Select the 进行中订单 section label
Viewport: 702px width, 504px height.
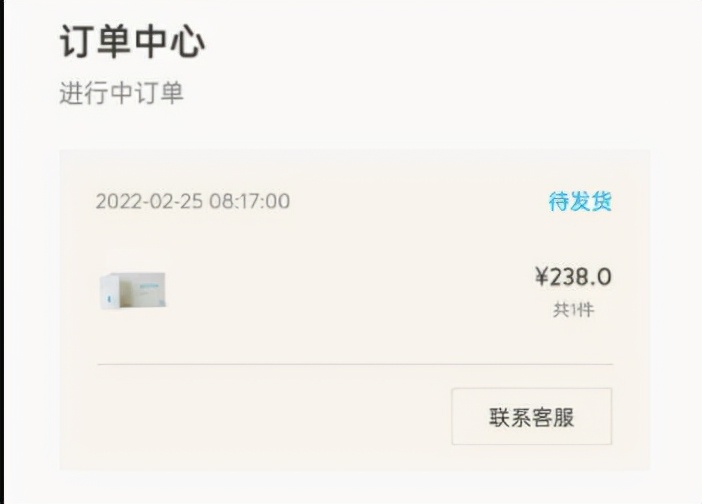pyautogui.click(x=121, y=93)
